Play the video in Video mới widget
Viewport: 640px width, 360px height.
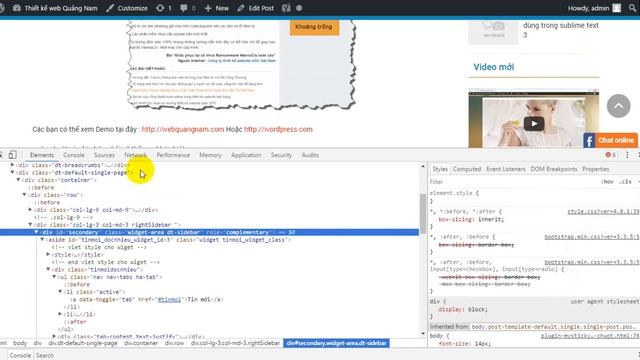coord(533,124)
